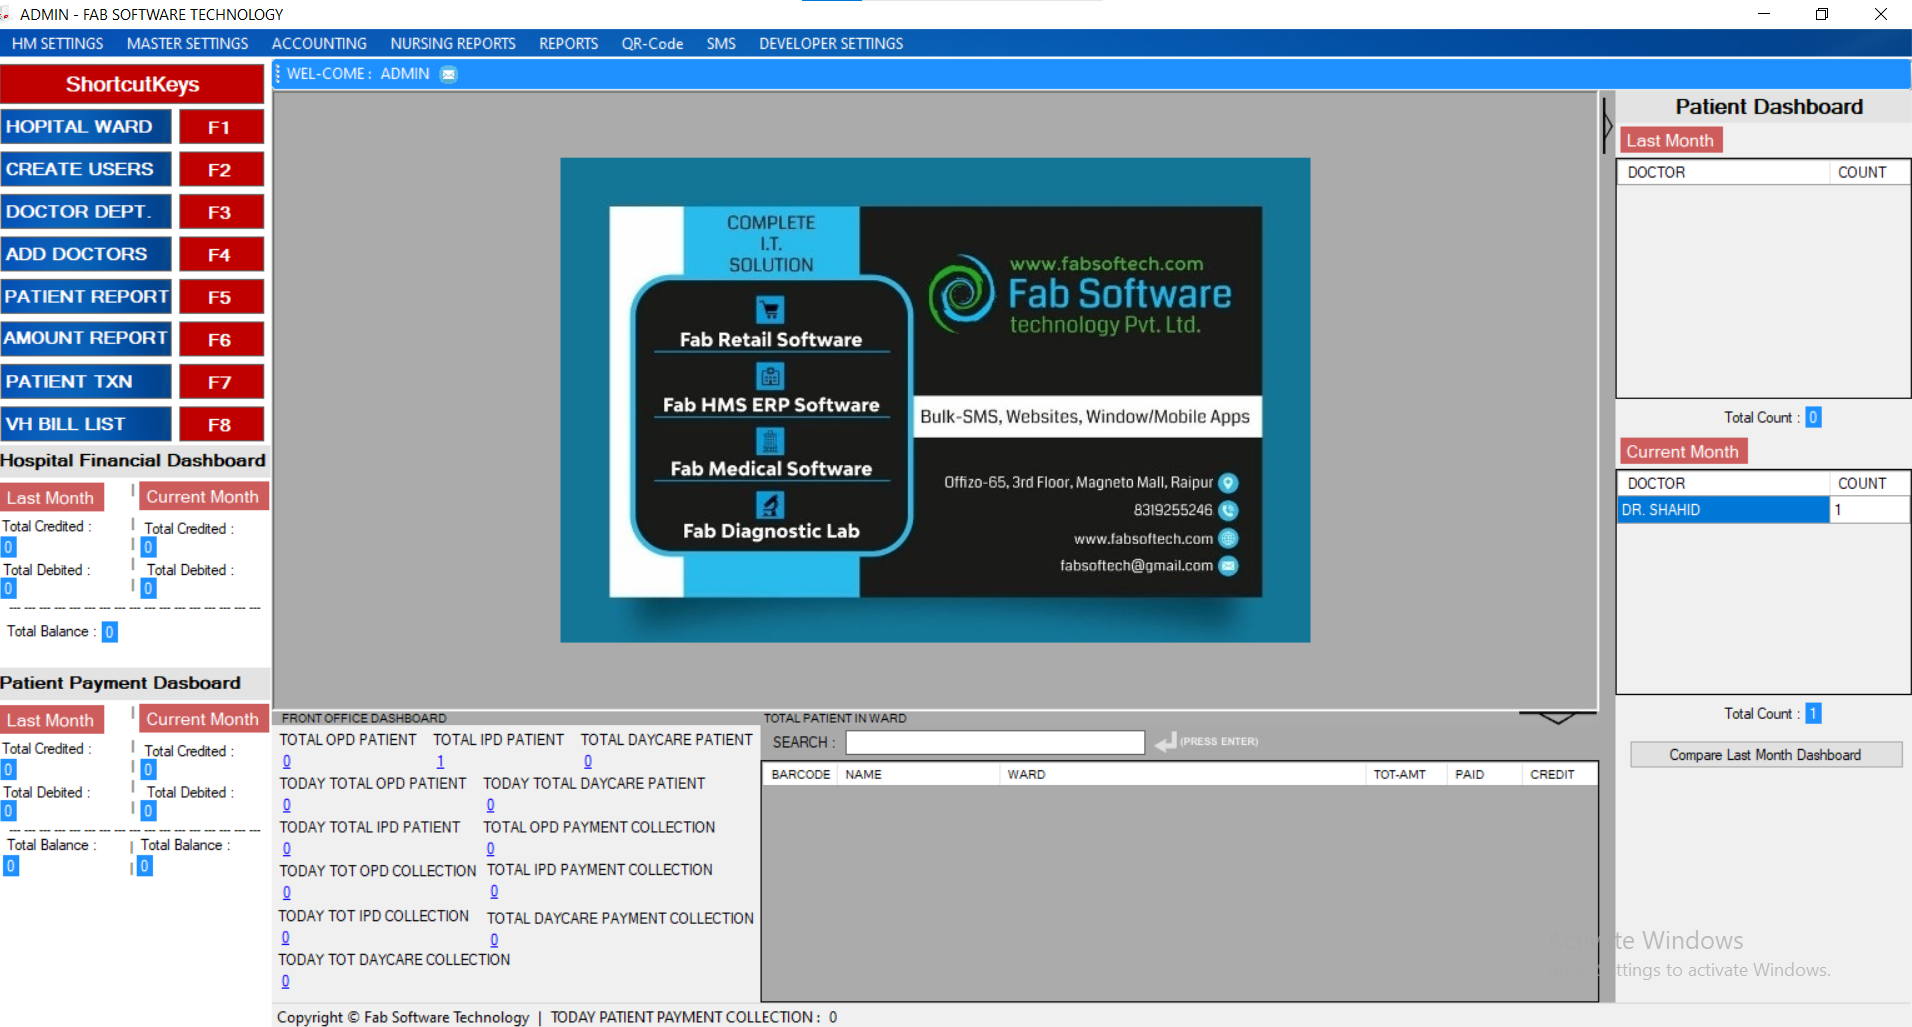Click the red F1 key button
1912x1027 pixels.
click(x=221, y=127)
